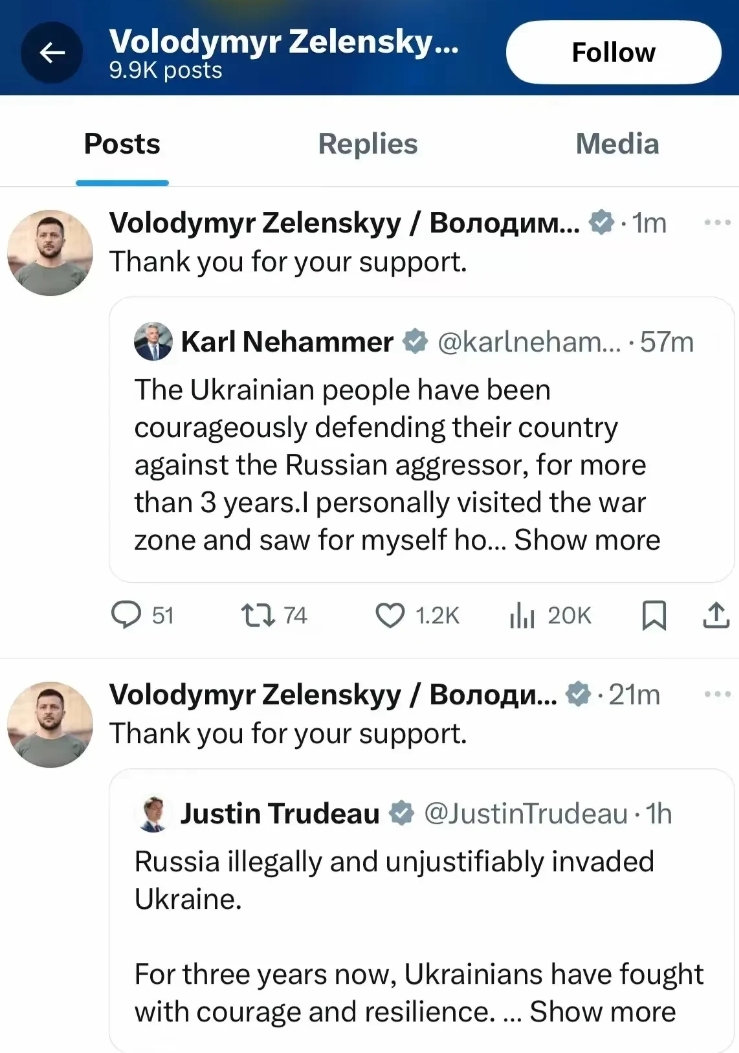Screen dimensions: 739x1053
Task: Open the Karl Nehammer name link
Action: pyautogui.click(x=287, y=342)
